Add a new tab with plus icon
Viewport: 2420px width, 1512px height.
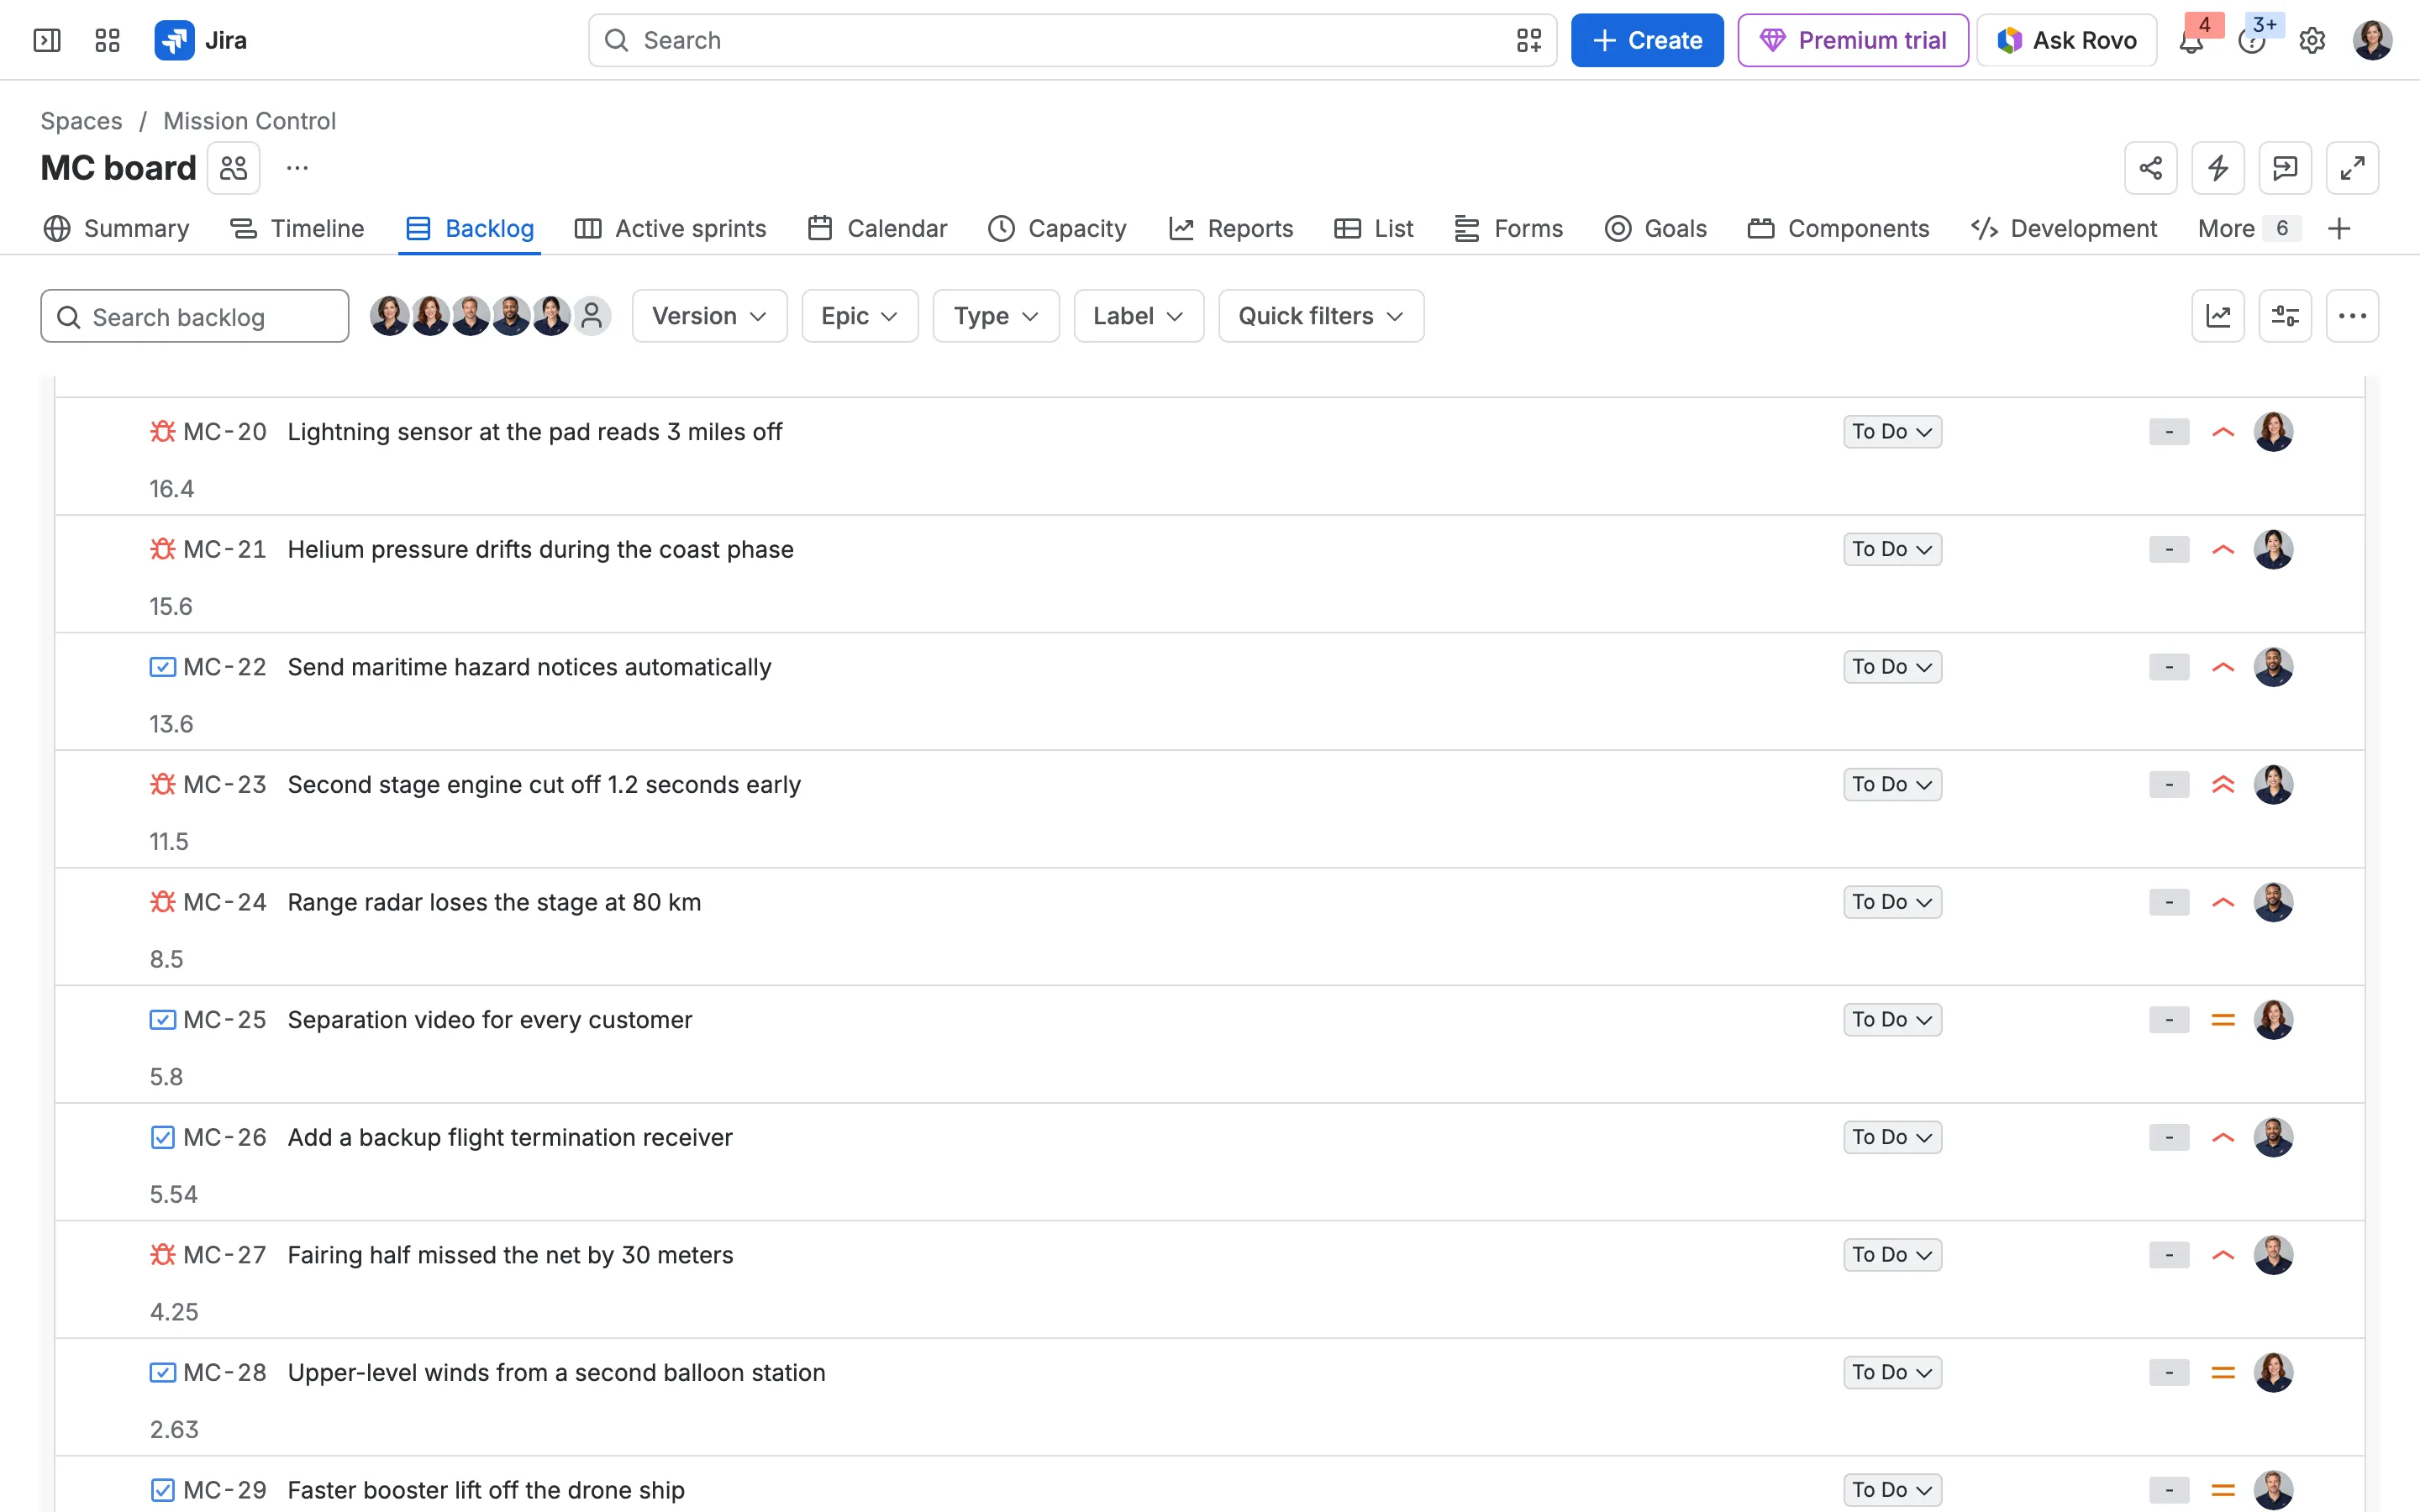[2339, 229]
